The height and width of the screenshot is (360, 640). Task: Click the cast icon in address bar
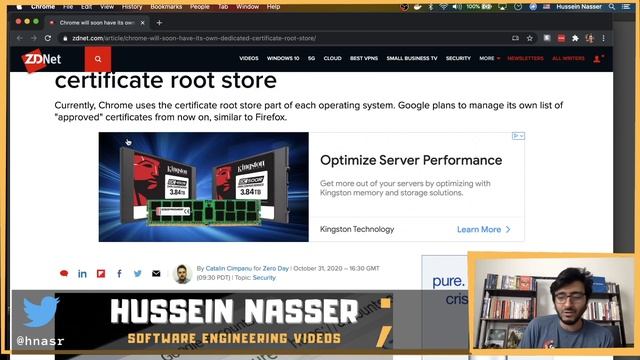516,38
